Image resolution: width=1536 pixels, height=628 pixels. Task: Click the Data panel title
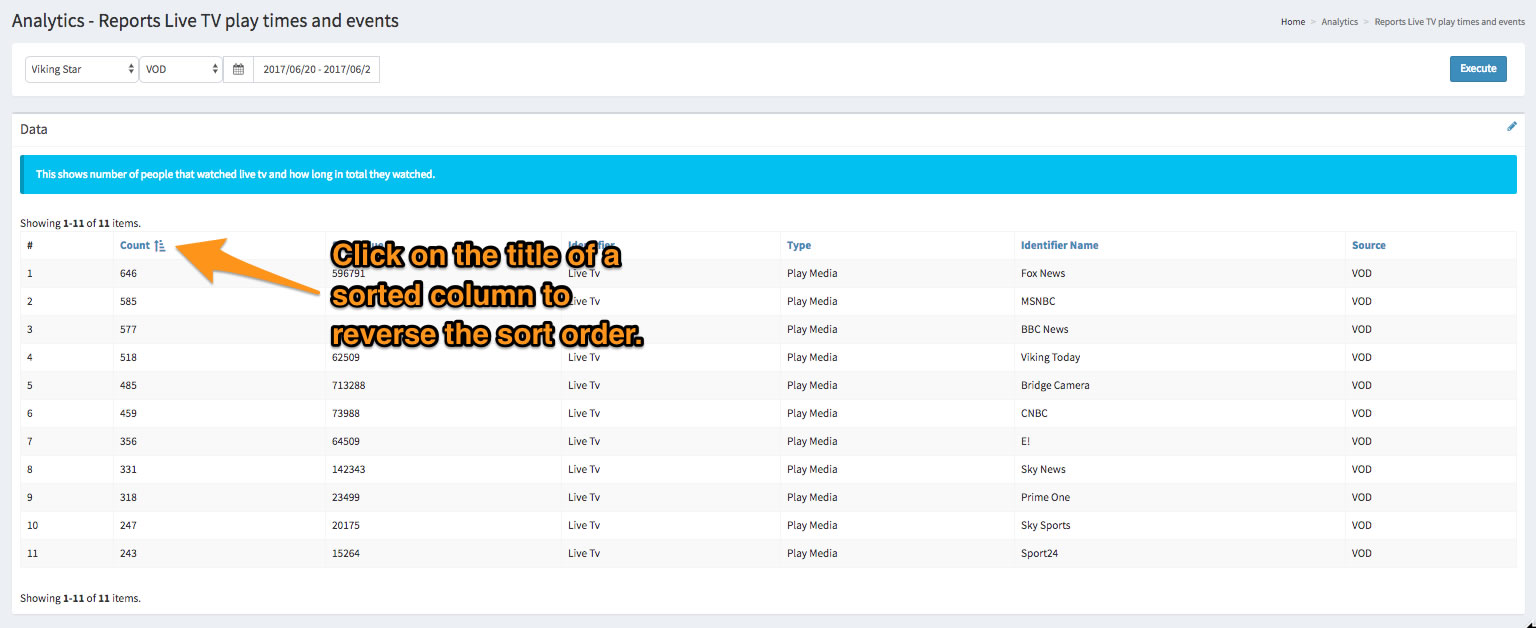[34, 130]
